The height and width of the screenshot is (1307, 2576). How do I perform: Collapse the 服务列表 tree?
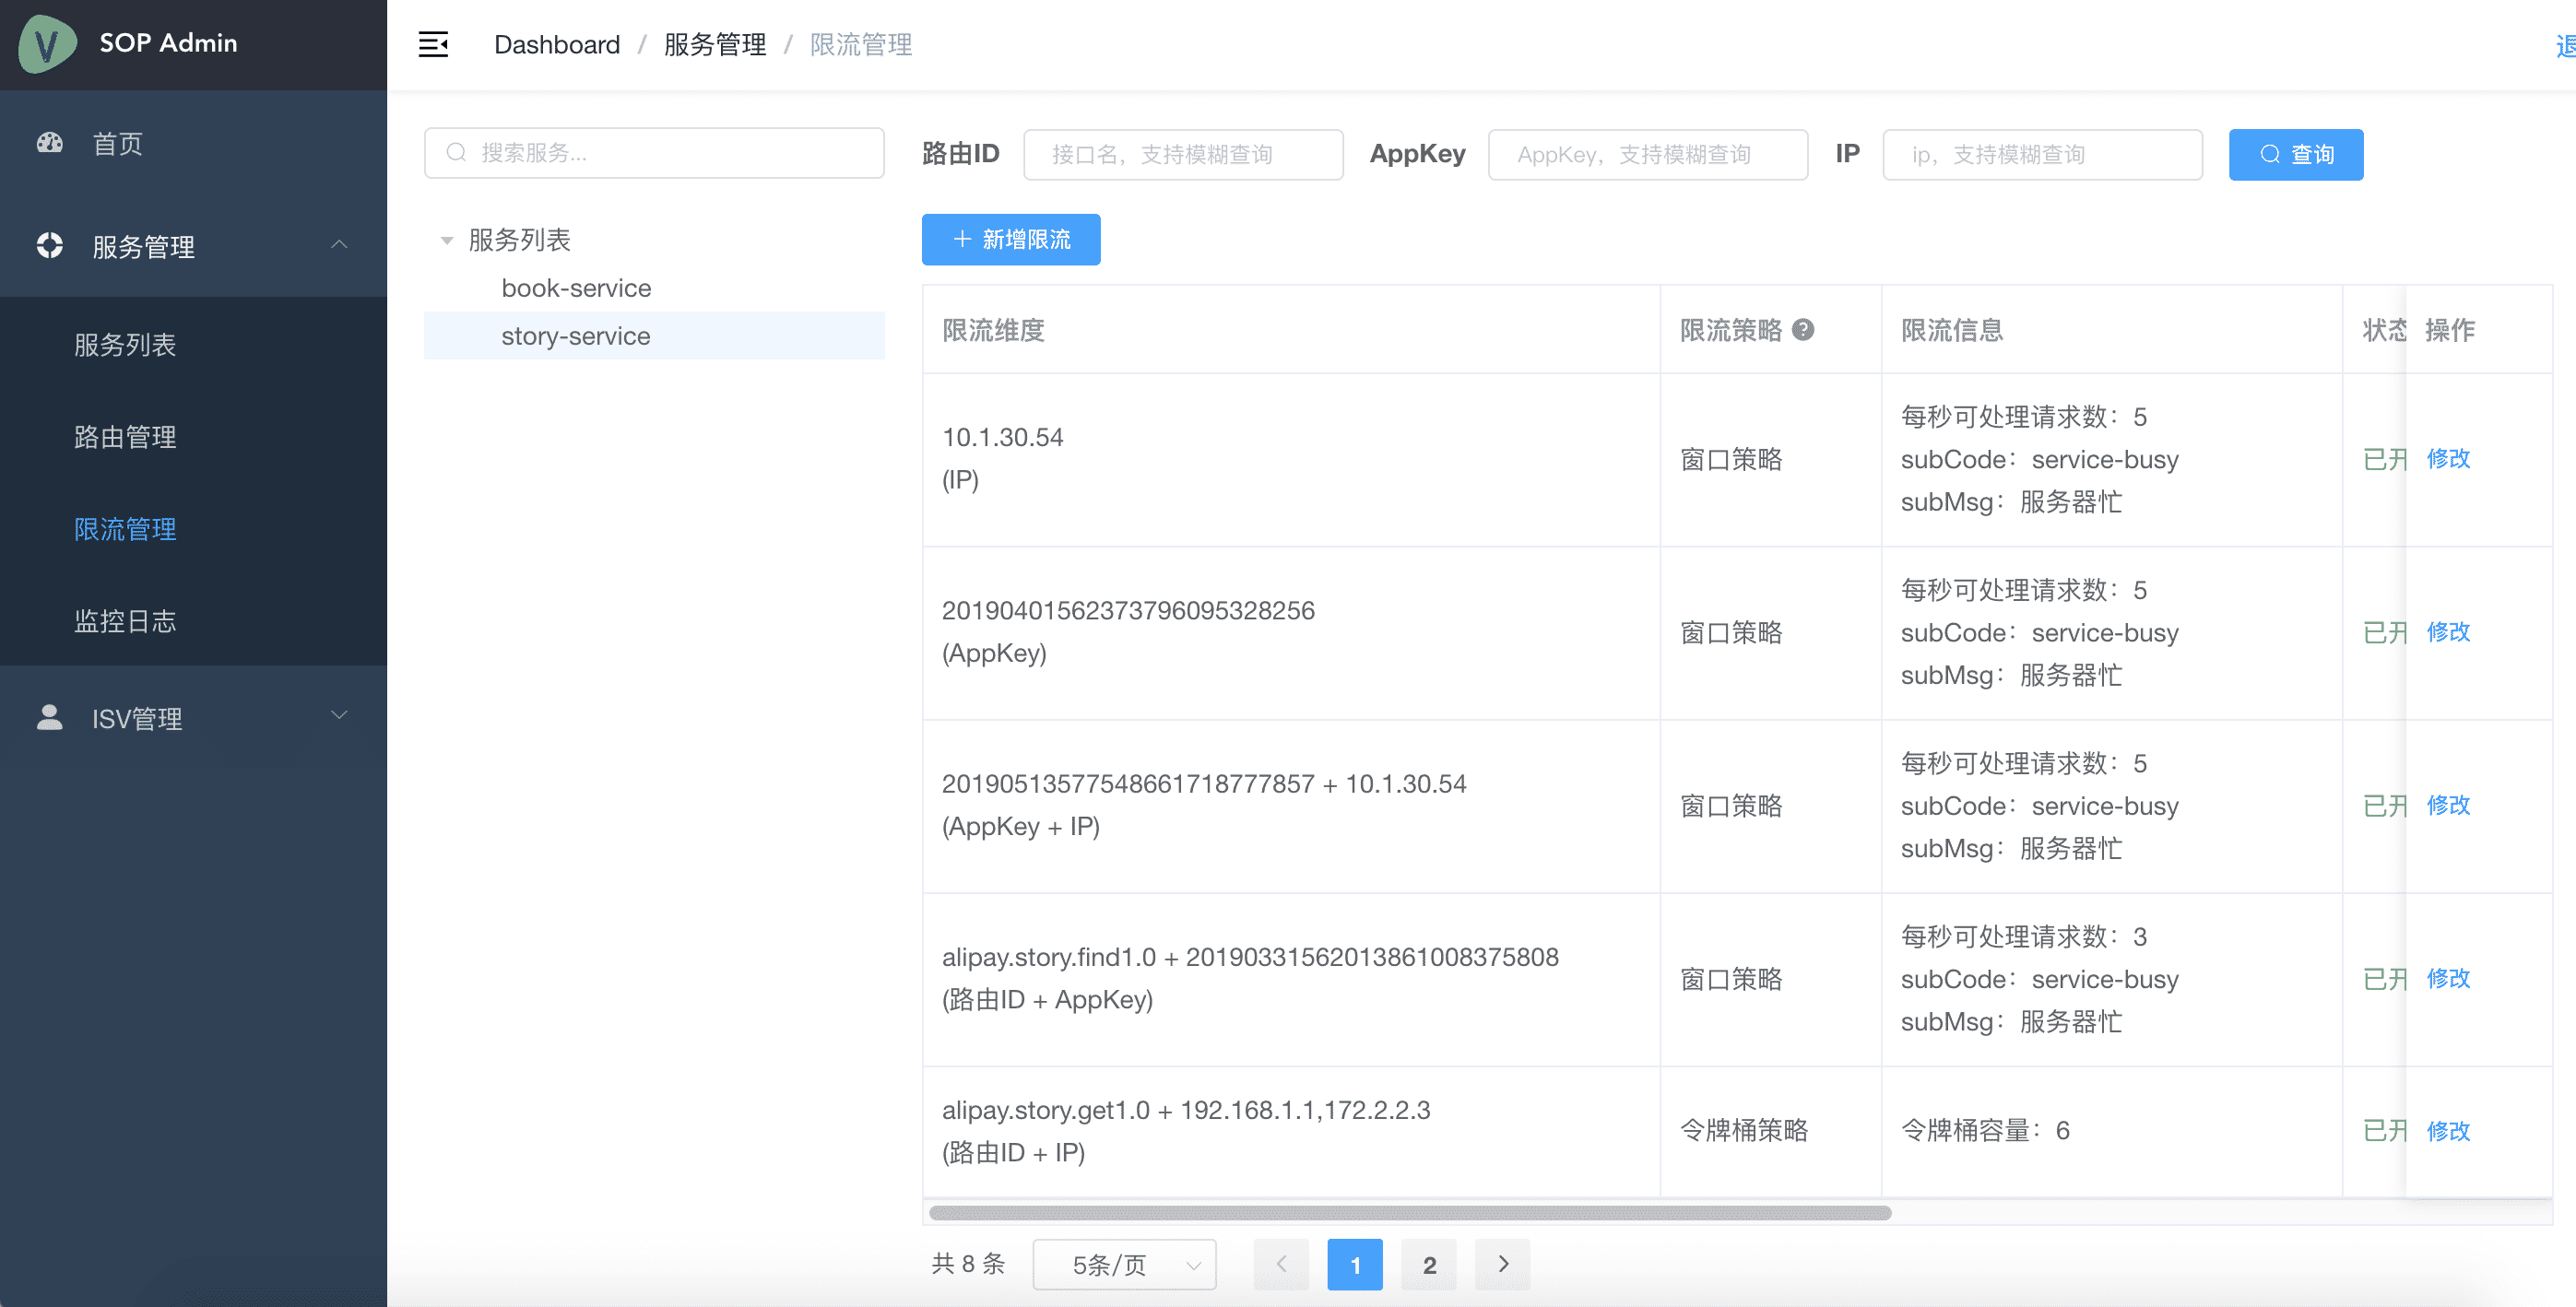447,240
